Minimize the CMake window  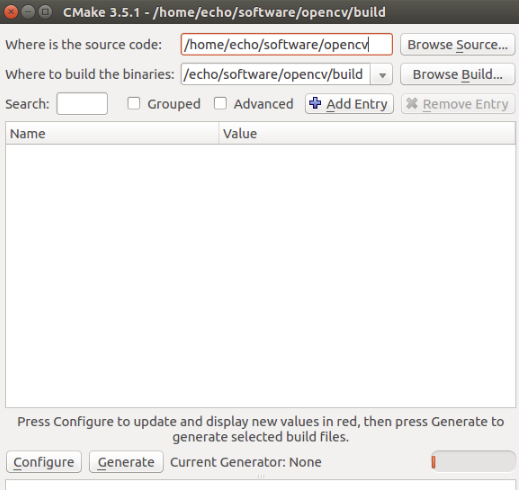28,12
